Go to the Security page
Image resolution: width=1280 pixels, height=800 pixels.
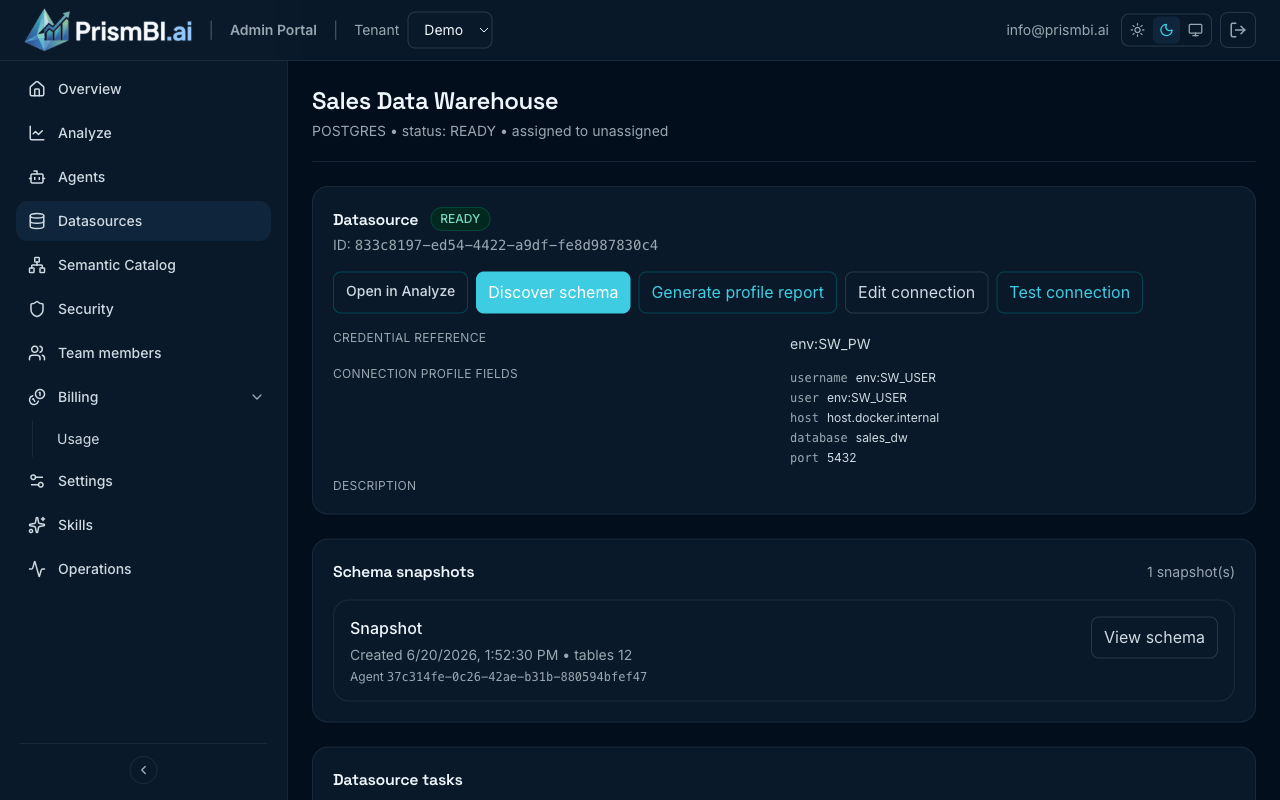point(143,309)
